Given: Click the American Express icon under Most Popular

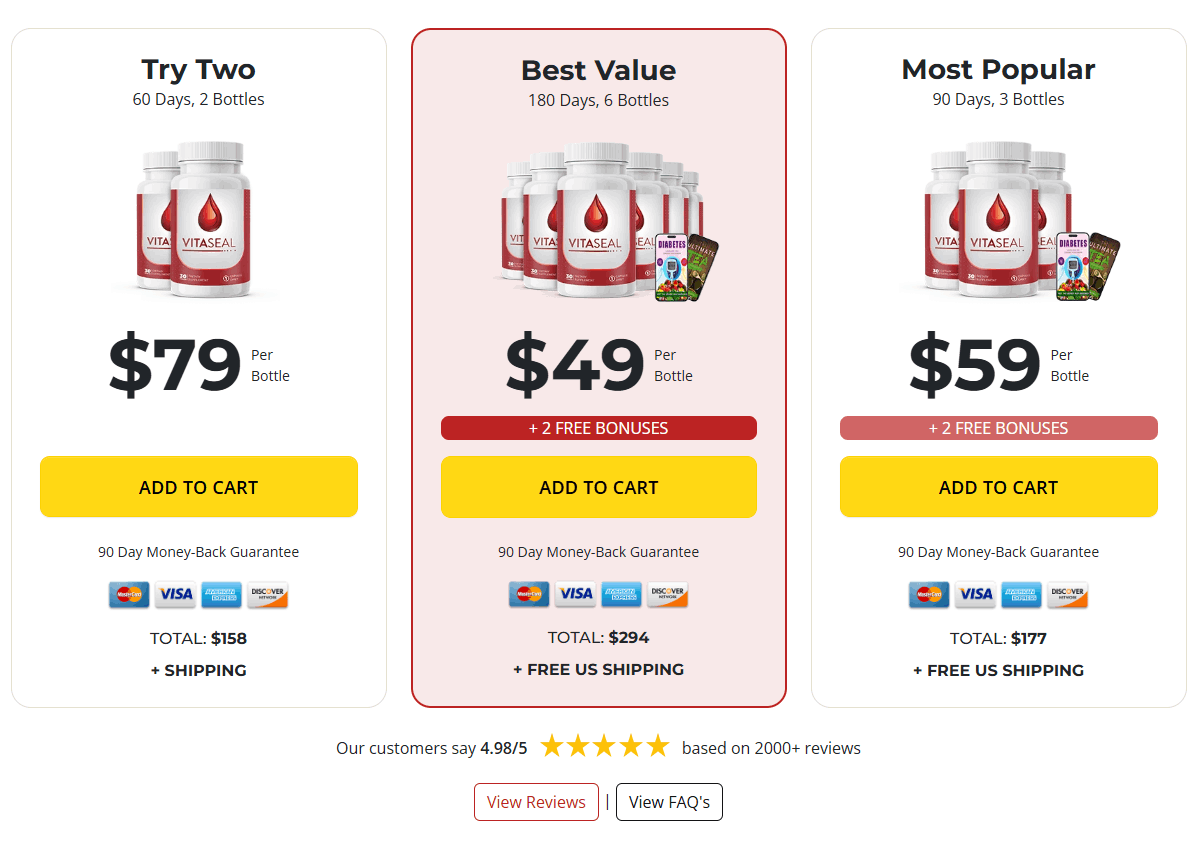Looking at the screenshot, I should pyautogui.click(x=1021, y=594).
